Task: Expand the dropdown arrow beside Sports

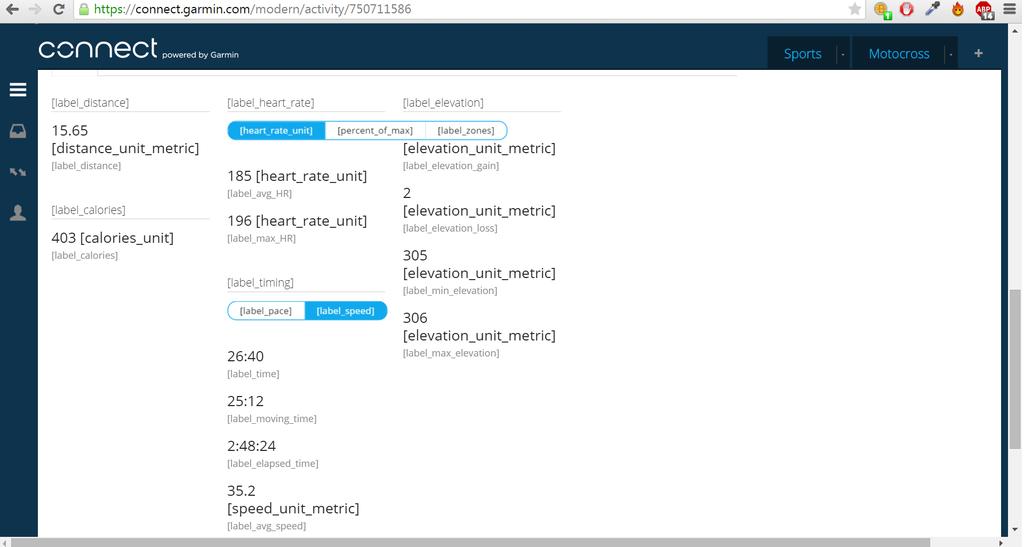Action: [x=843, y=54]
